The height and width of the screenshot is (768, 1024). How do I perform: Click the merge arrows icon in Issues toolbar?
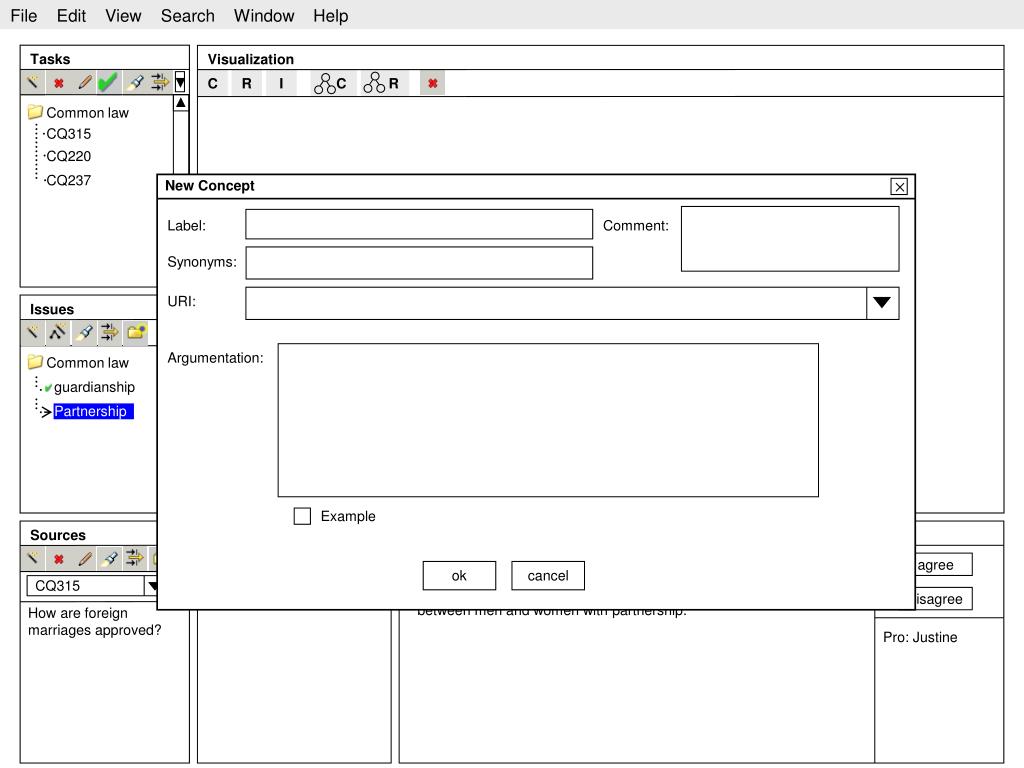click(110, 332)
